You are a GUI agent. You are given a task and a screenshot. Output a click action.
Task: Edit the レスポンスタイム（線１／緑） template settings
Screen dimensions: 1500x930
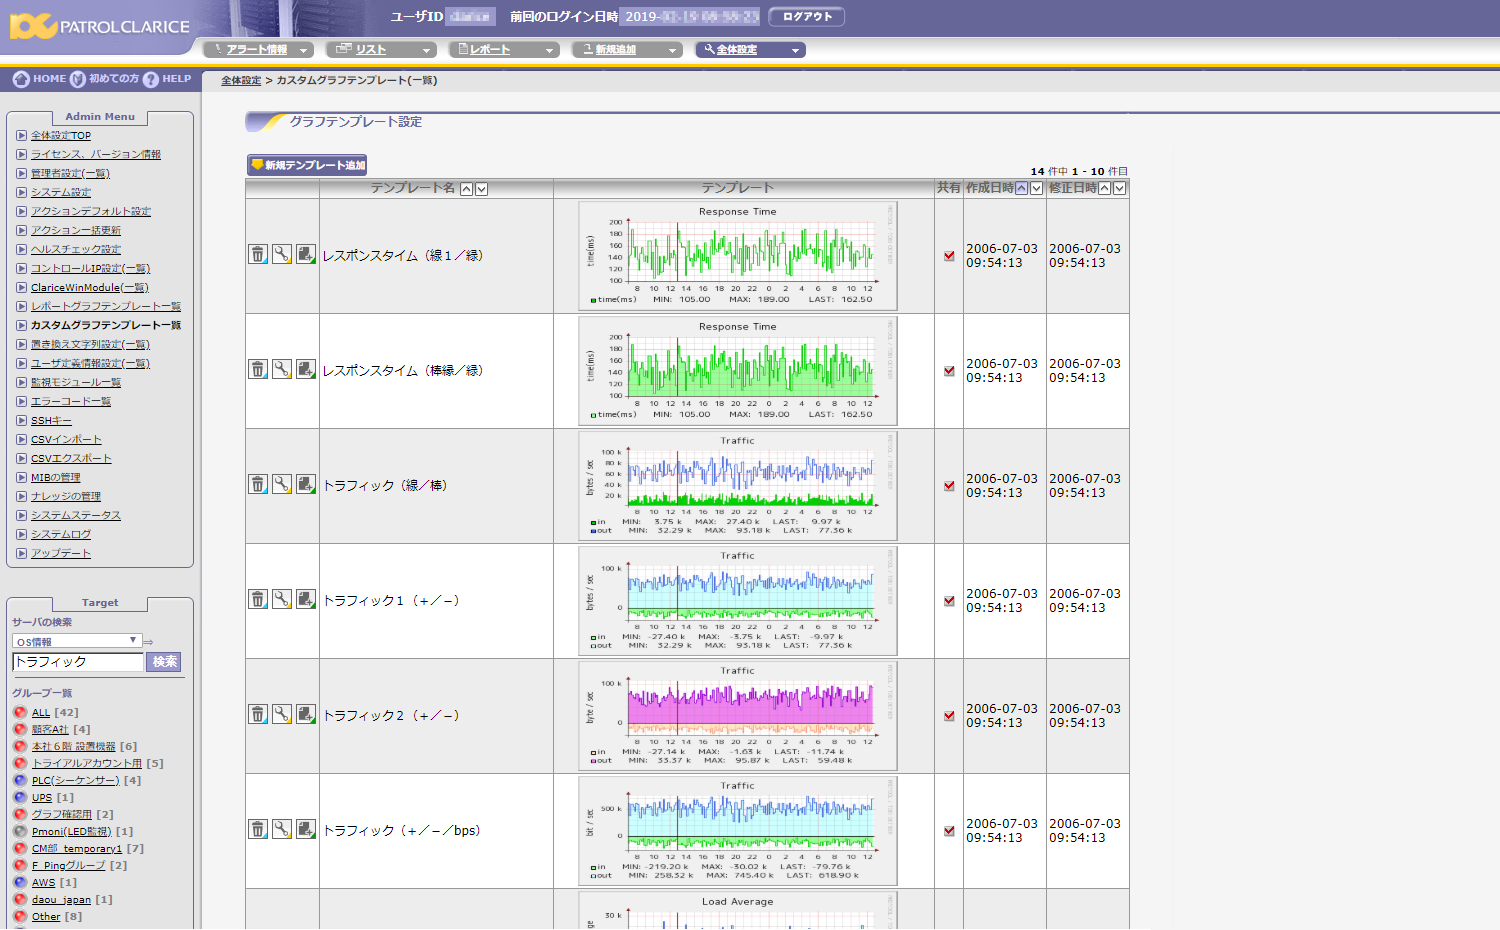[282, 254]
